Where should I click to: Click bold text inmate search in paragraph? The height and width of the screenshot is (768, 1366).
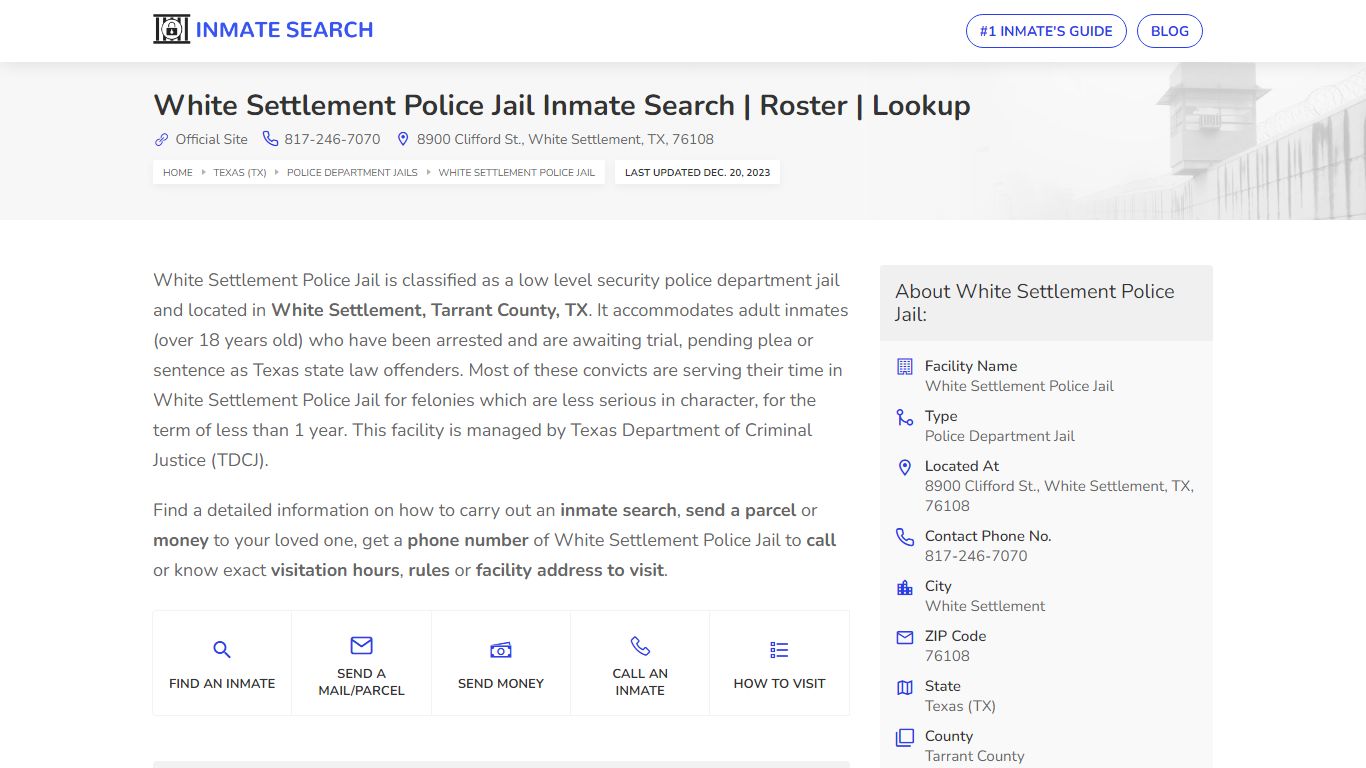618,510
